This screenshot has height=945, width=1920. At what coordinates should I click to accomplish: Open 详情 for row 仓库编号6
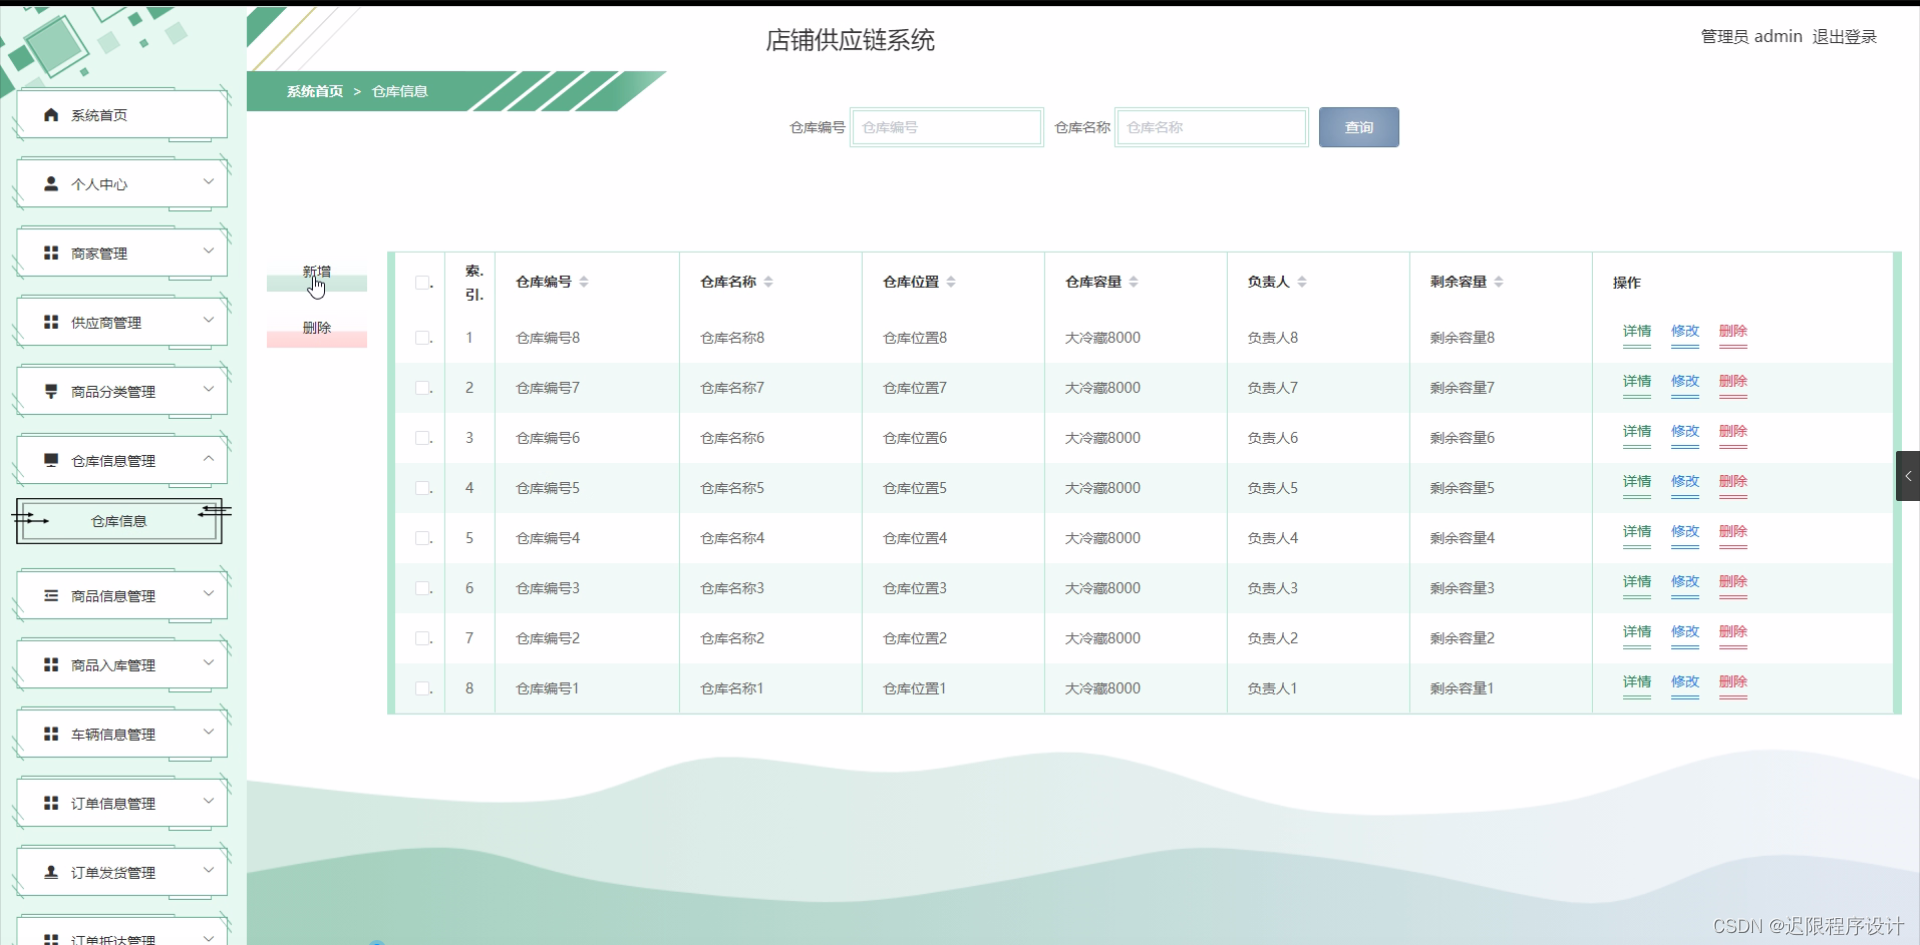1637,432
